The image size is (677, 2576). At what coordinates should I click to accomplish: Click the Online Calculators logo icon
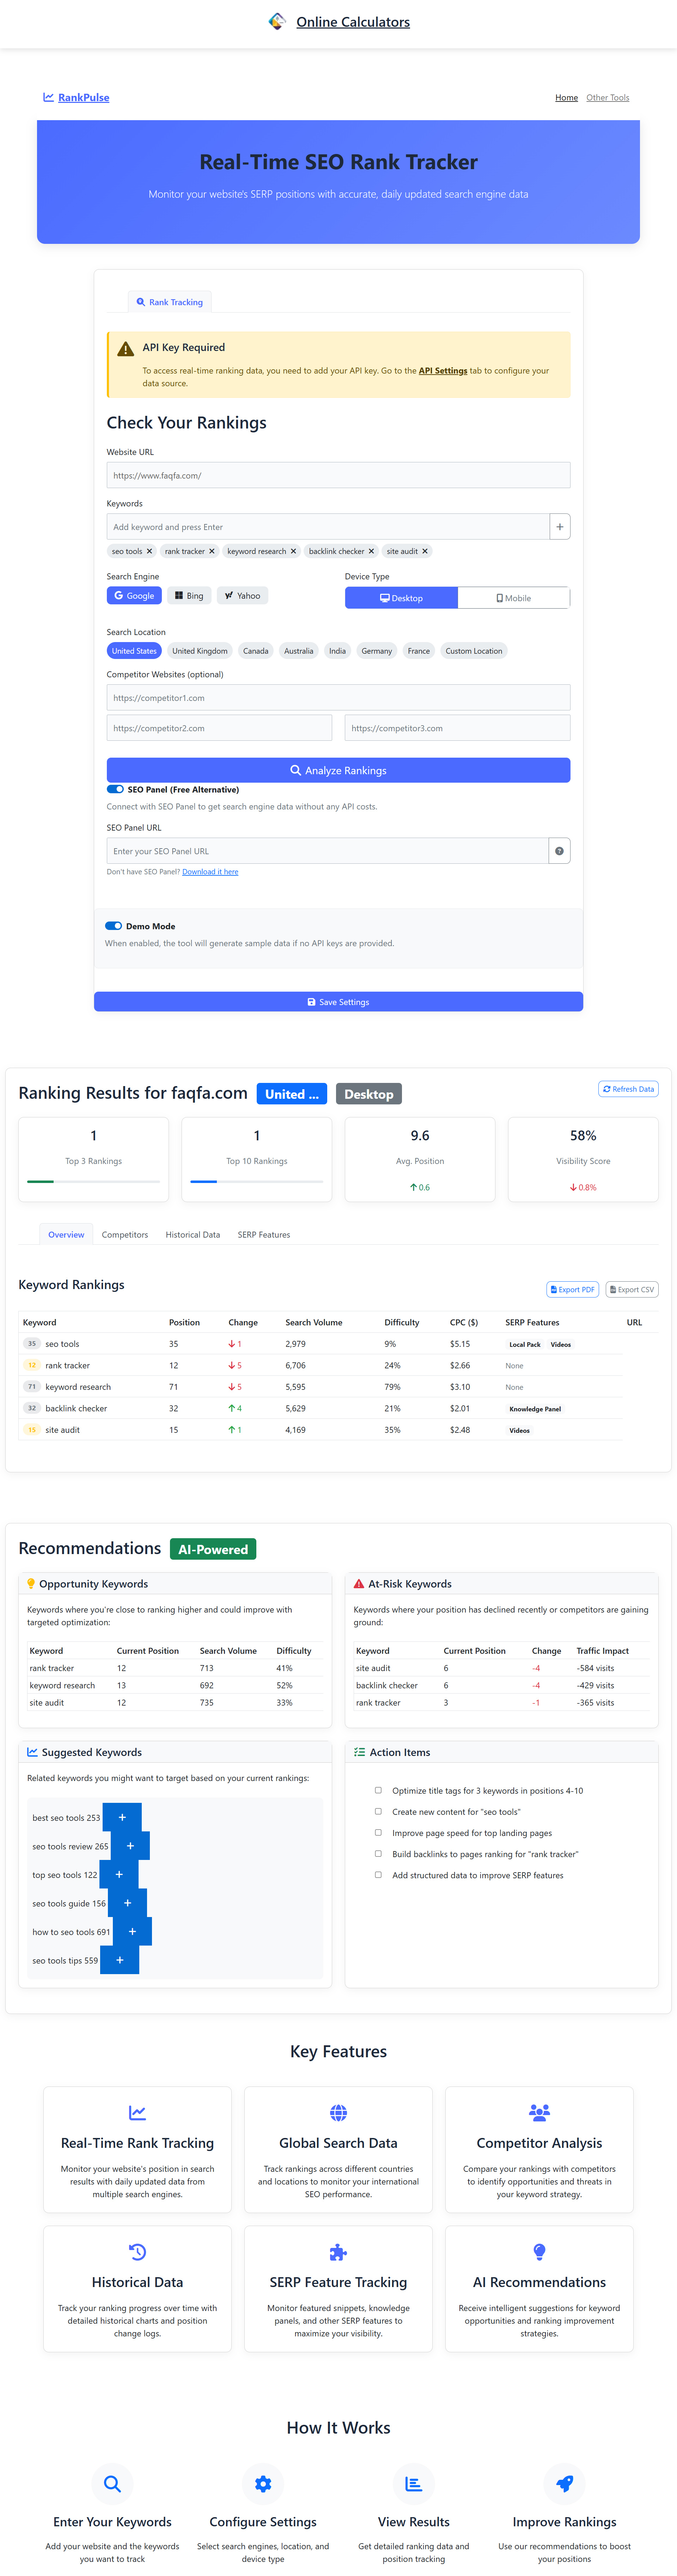(x=277, y=22)
